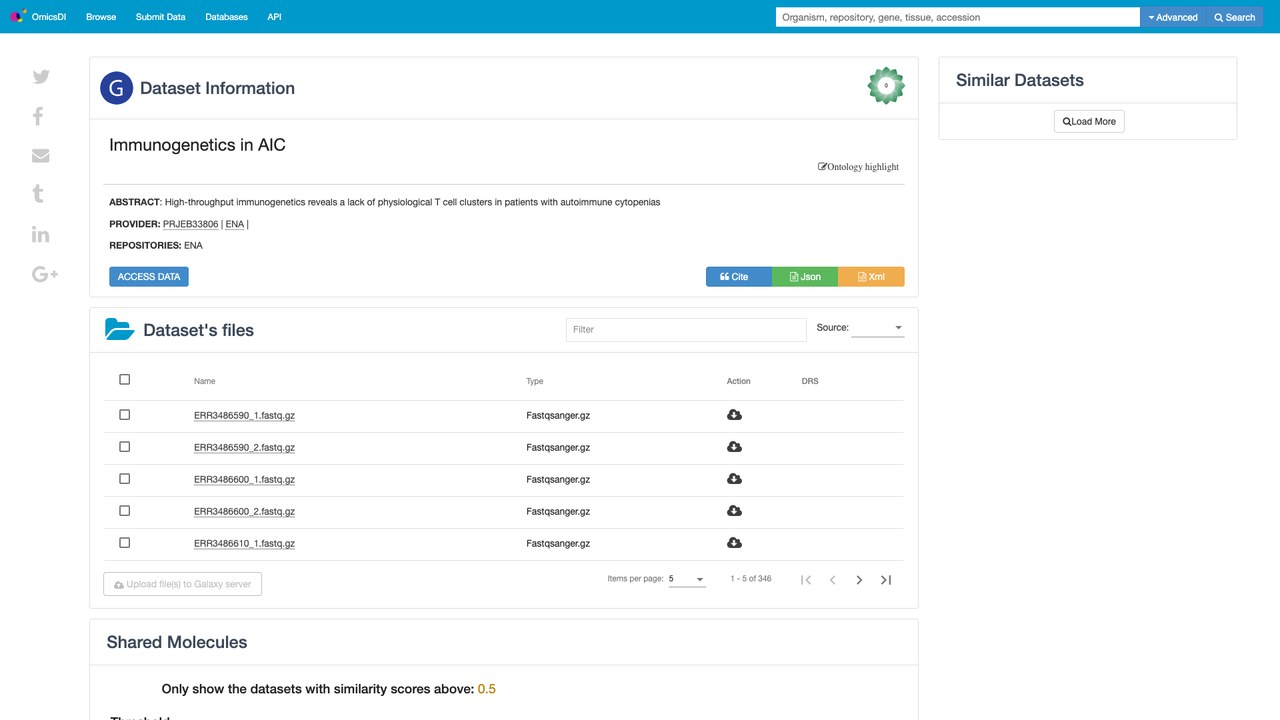This screenshot has width=1280, height=720.
Task: Share dataset on Facebook
Action: [38, 116]
